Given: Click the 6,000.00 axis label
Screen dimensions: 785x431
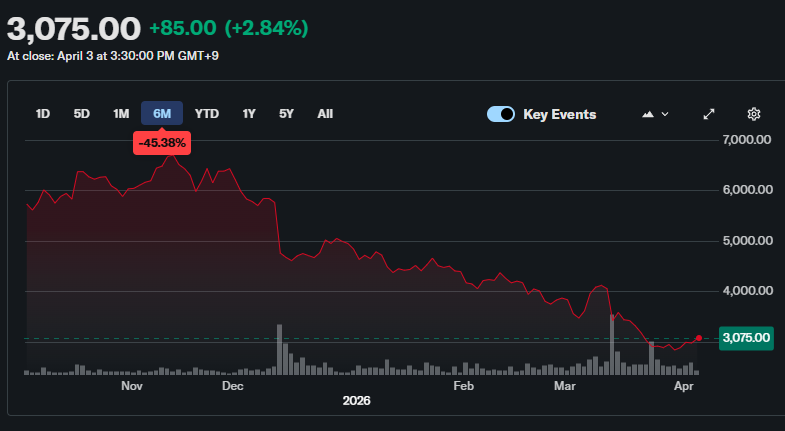Looking at the screenshot, I should 747,190.
